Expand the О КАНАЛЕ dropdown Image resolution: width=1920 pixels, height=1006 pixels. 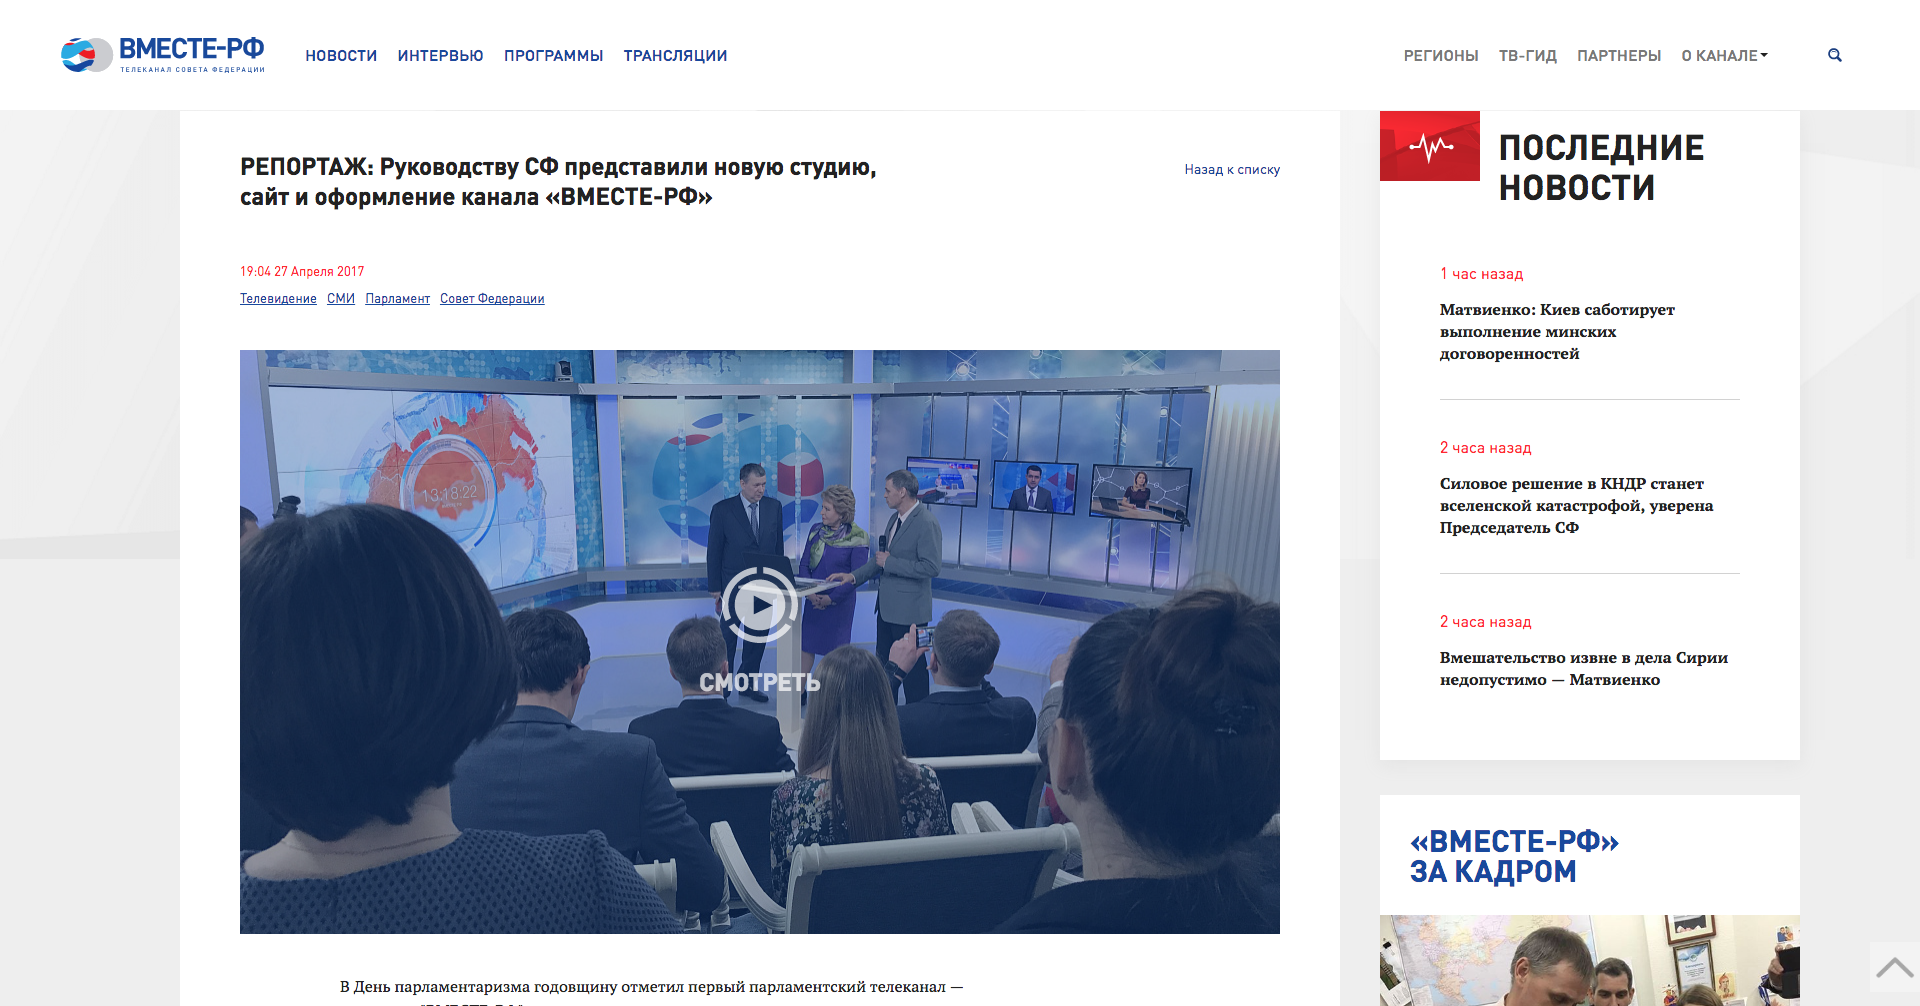tap(1724, 56)
